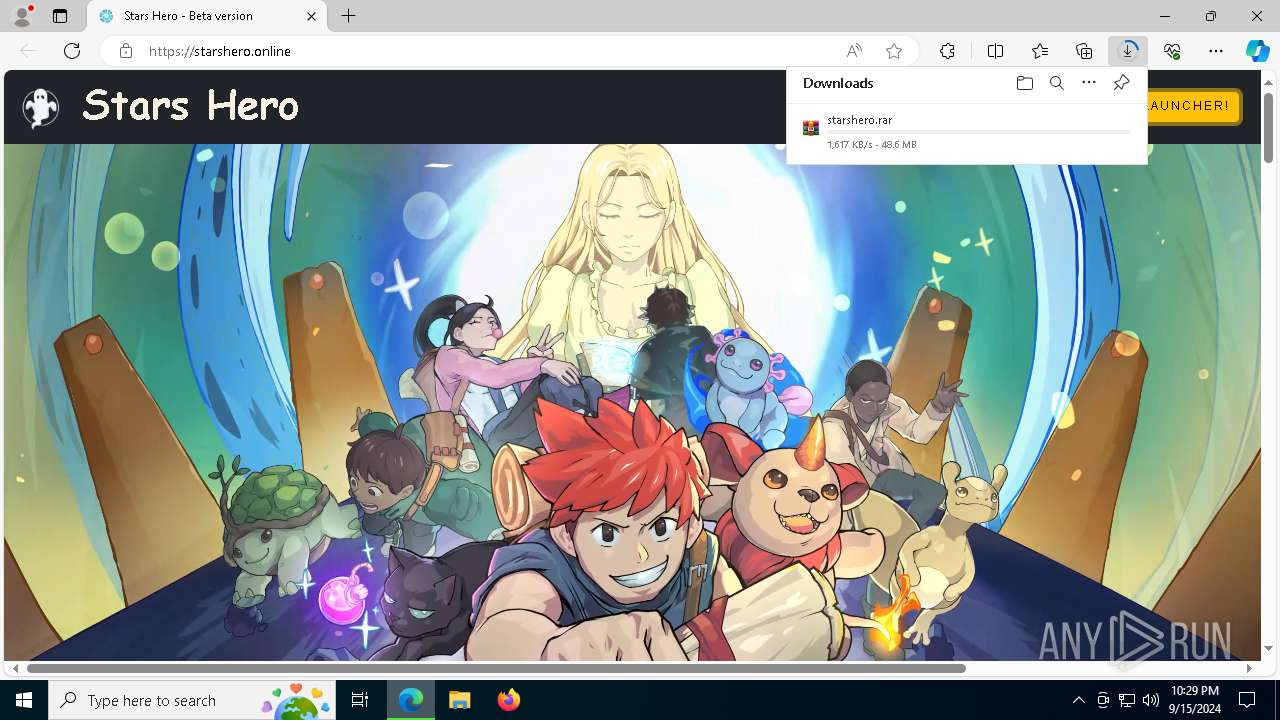The image size is (1280, 720).
Task: Open the Copilot sidebar icon
Action: 1257,51
